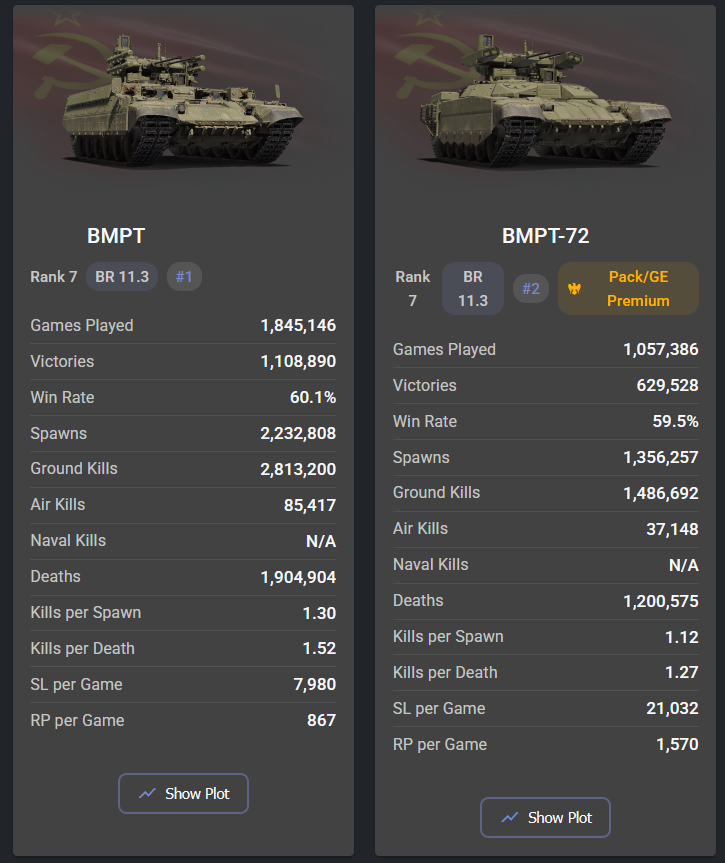Select the #2 ranking badge
The height and width of the screenshot is (863, 725).
[x=531, y=289]
